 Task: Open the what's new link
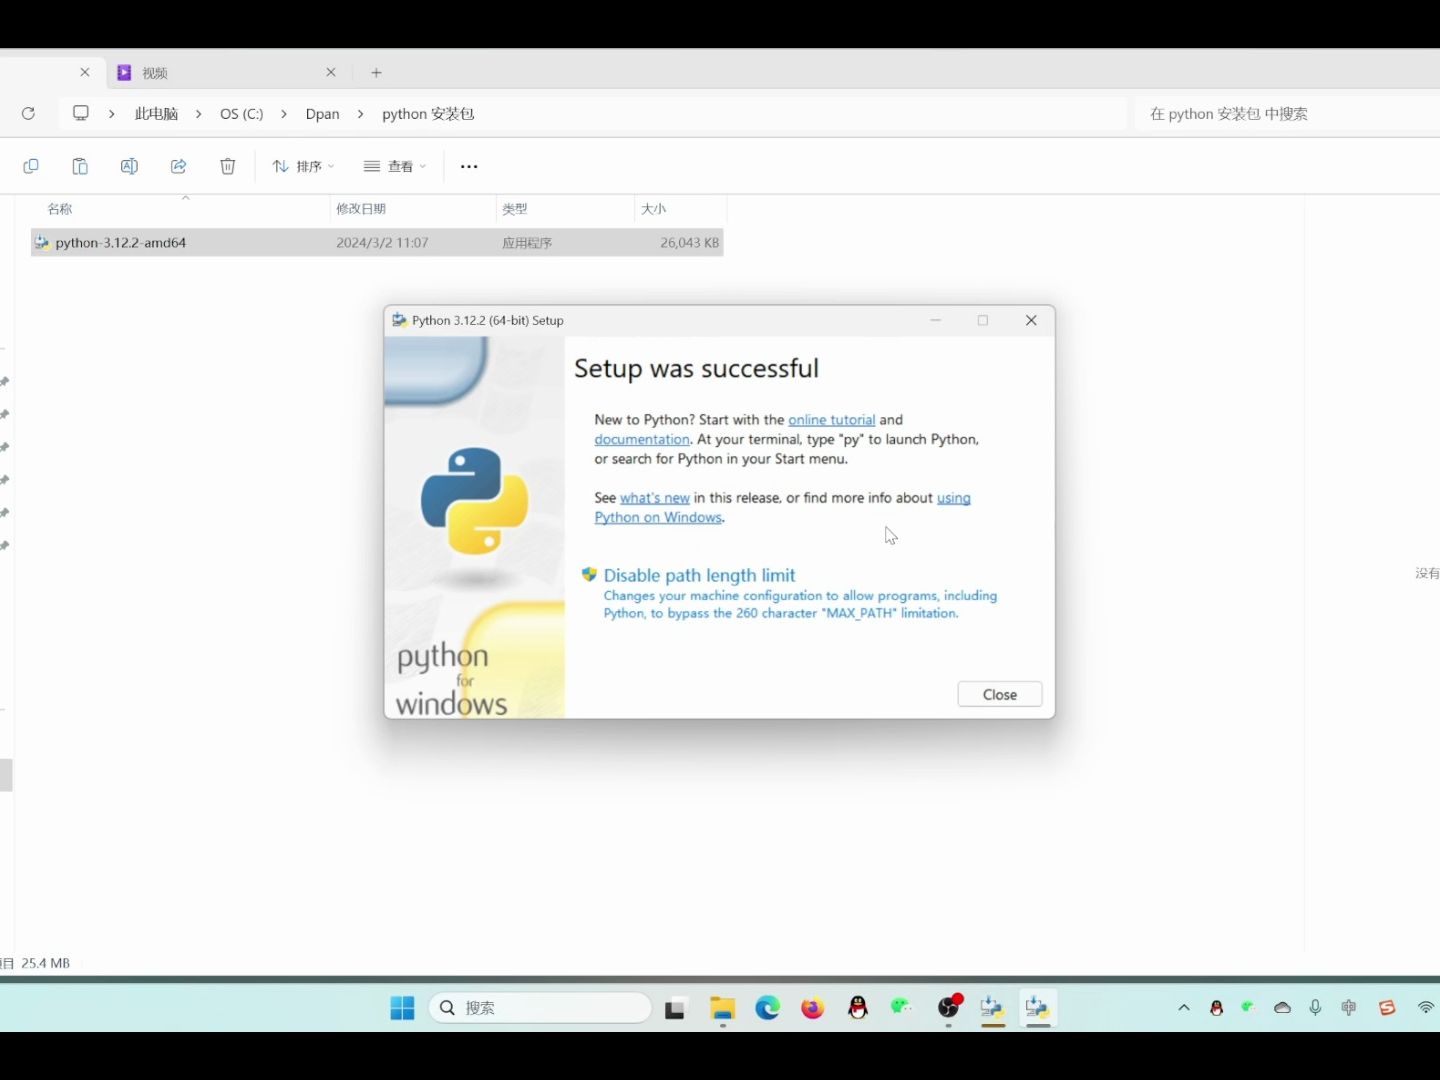[x=654, y=498]
